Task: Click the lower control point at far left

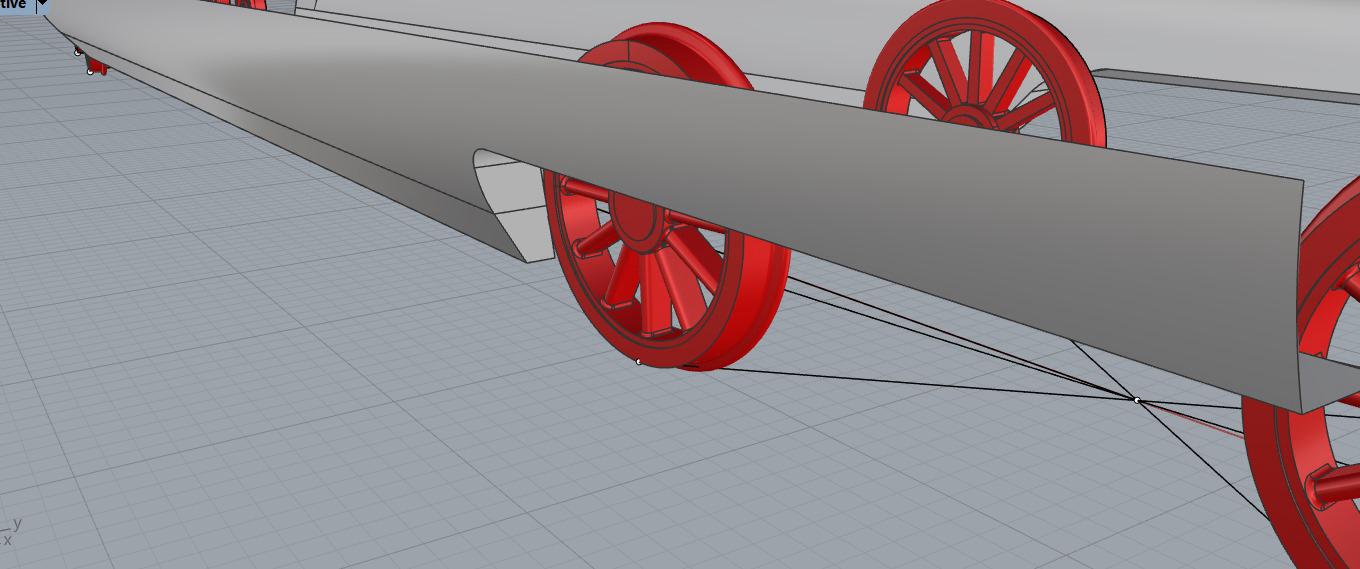Action: (x=91, y=72)
